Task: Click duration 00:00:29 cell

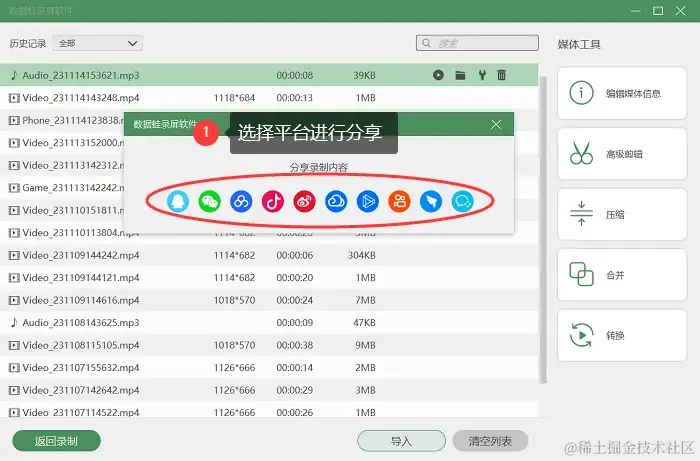Action: click(294, 390)
